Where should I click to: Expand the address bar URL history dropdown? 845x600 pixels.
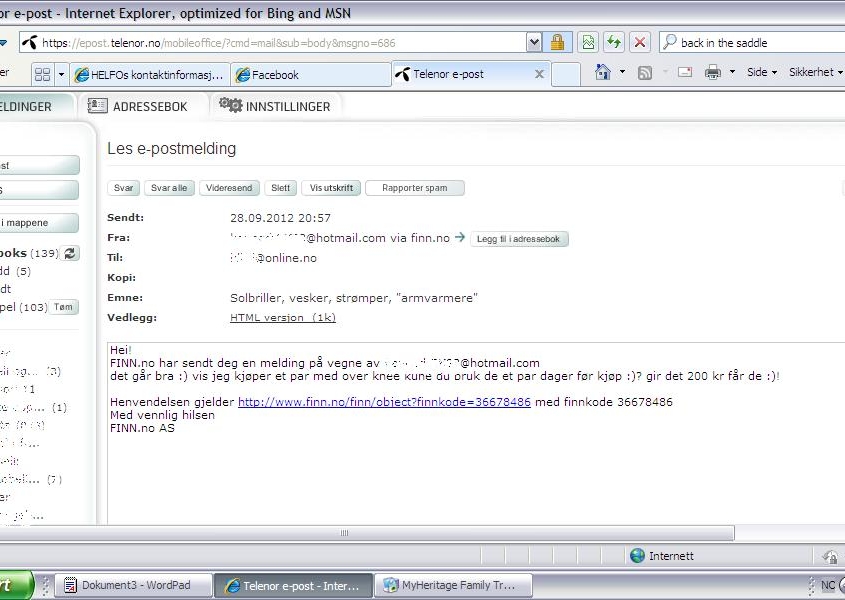click(534, 43)
